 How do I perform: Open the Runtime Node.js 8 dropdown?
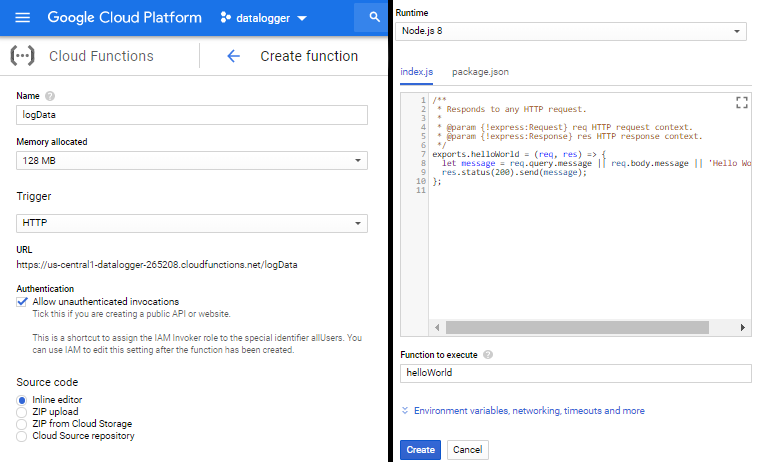pos(571,31)
